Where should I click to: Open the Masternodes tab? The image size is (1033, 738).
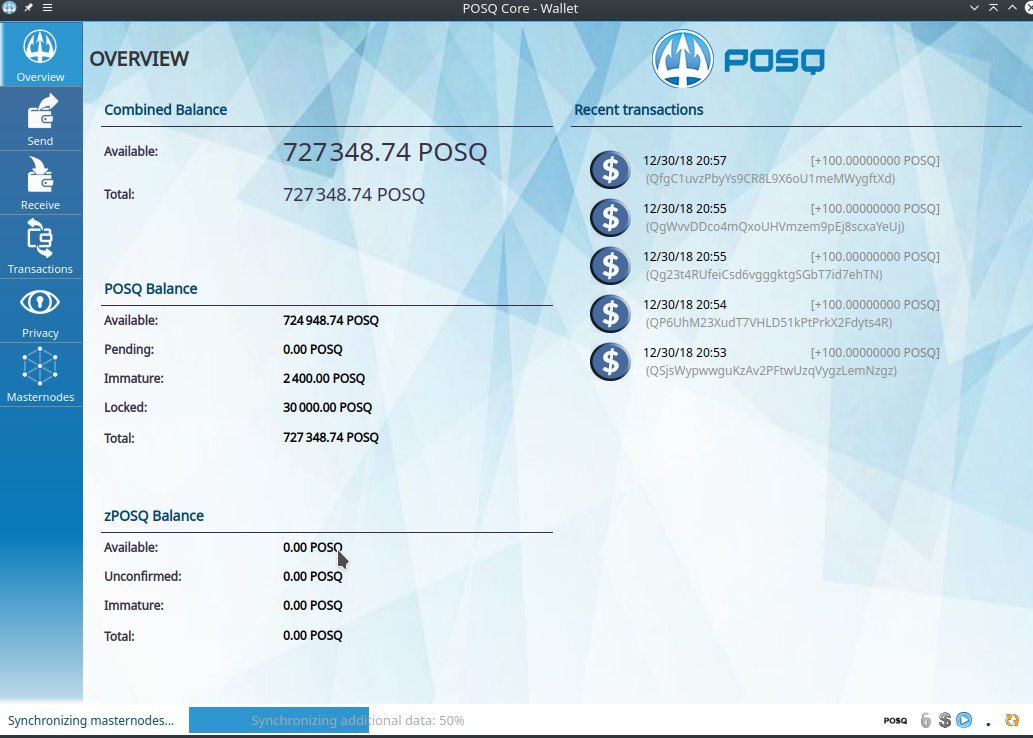[x=40, y=375]
